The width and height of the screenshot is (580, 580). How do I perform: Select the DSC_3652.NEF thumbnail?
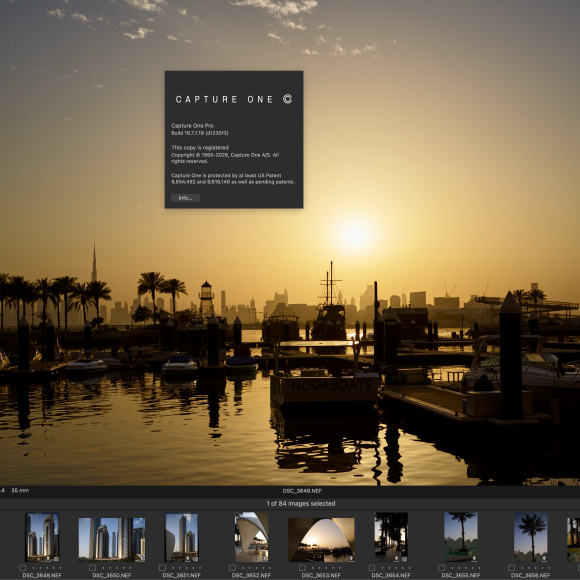coord(252,537)
